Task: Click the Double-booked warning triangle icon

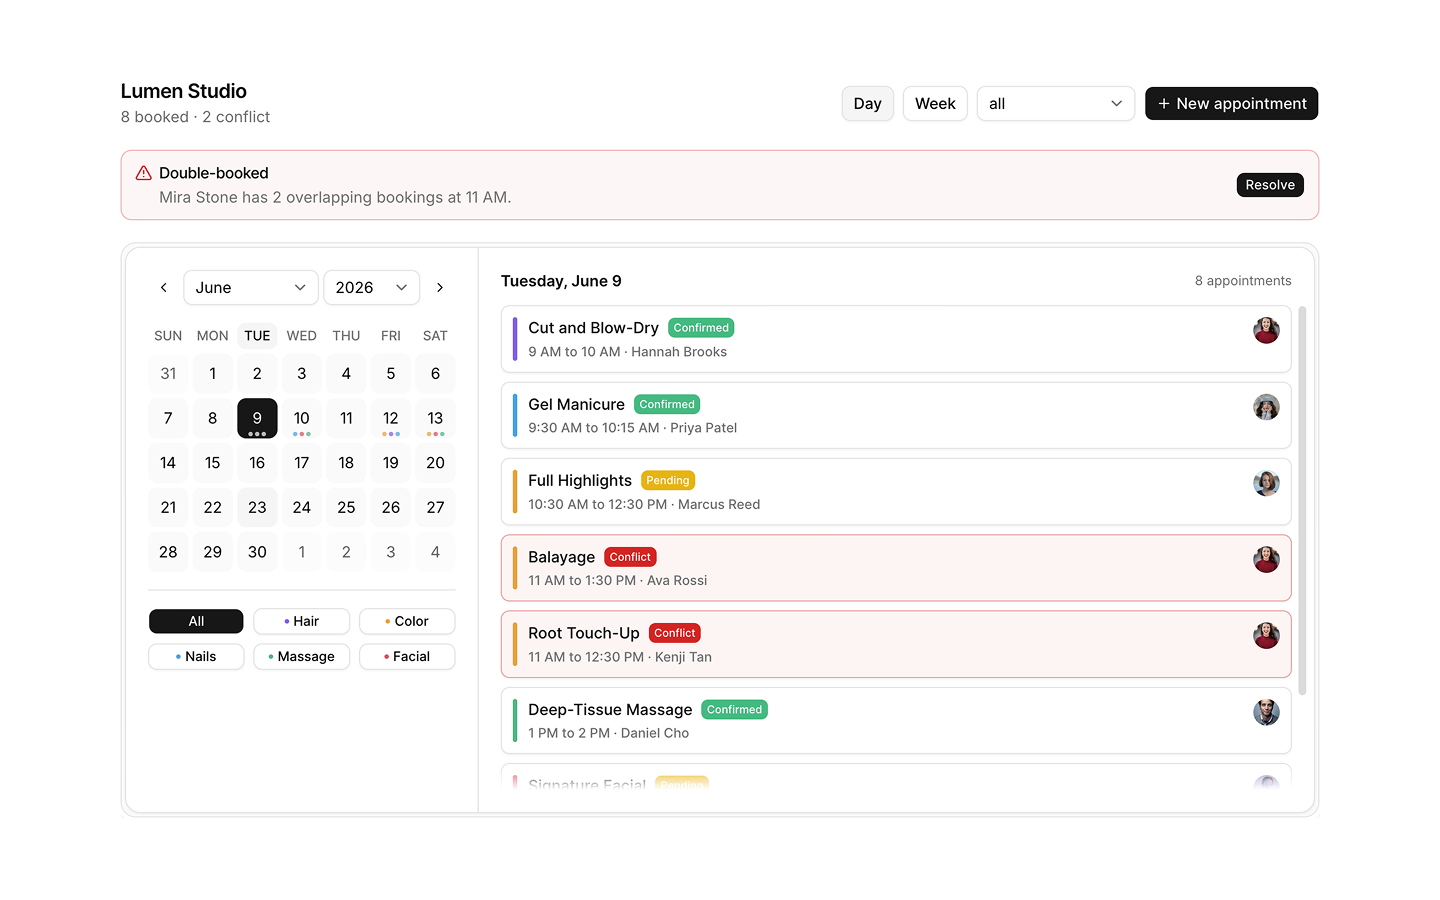Action: coord(144,173)
